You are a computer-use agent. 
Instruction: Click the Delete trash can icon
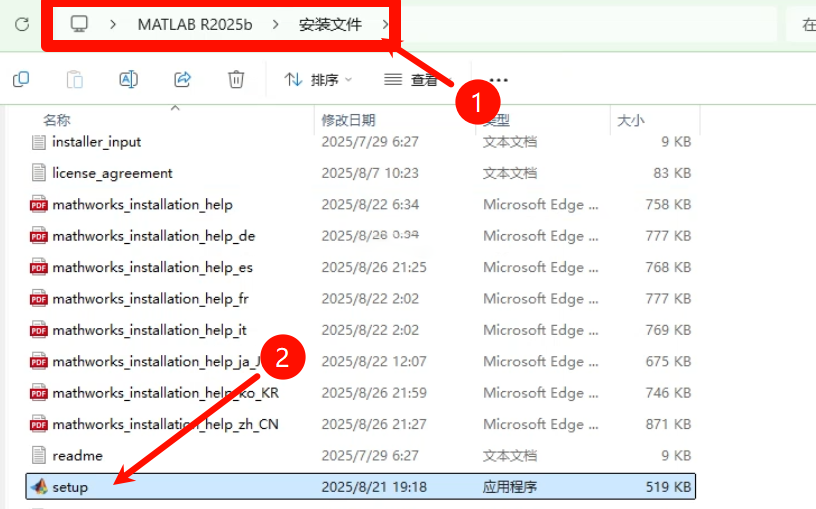tap(236, 80)
